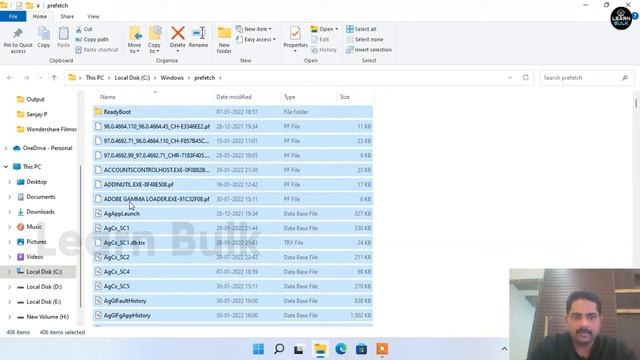Click Invert selection in ribbon
Viewport: 640px width, 360px height.
click(369, 50)
